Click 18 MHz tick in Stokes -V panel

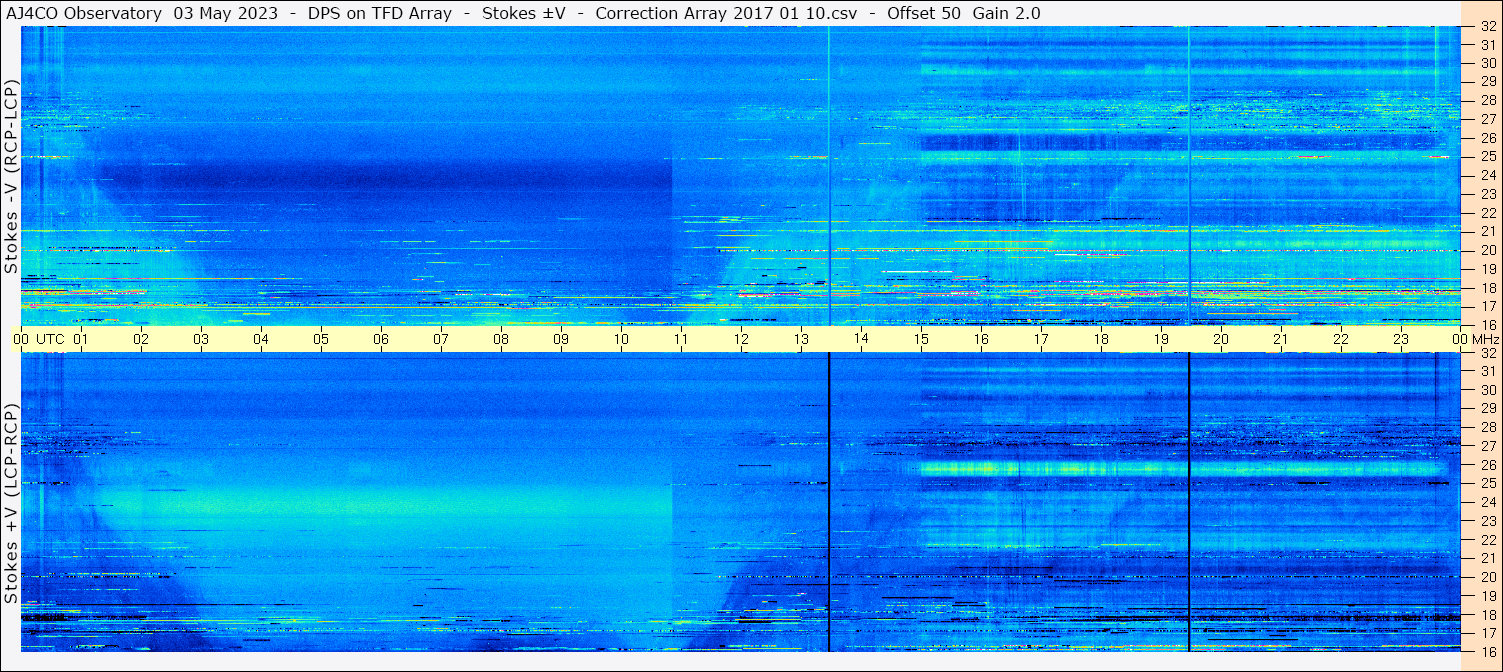[1487, 288]
